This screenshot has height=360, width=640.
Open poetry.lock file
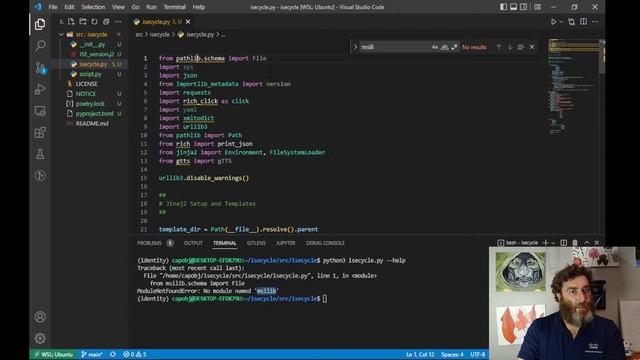pyautogui.click(x=90, y=104)
